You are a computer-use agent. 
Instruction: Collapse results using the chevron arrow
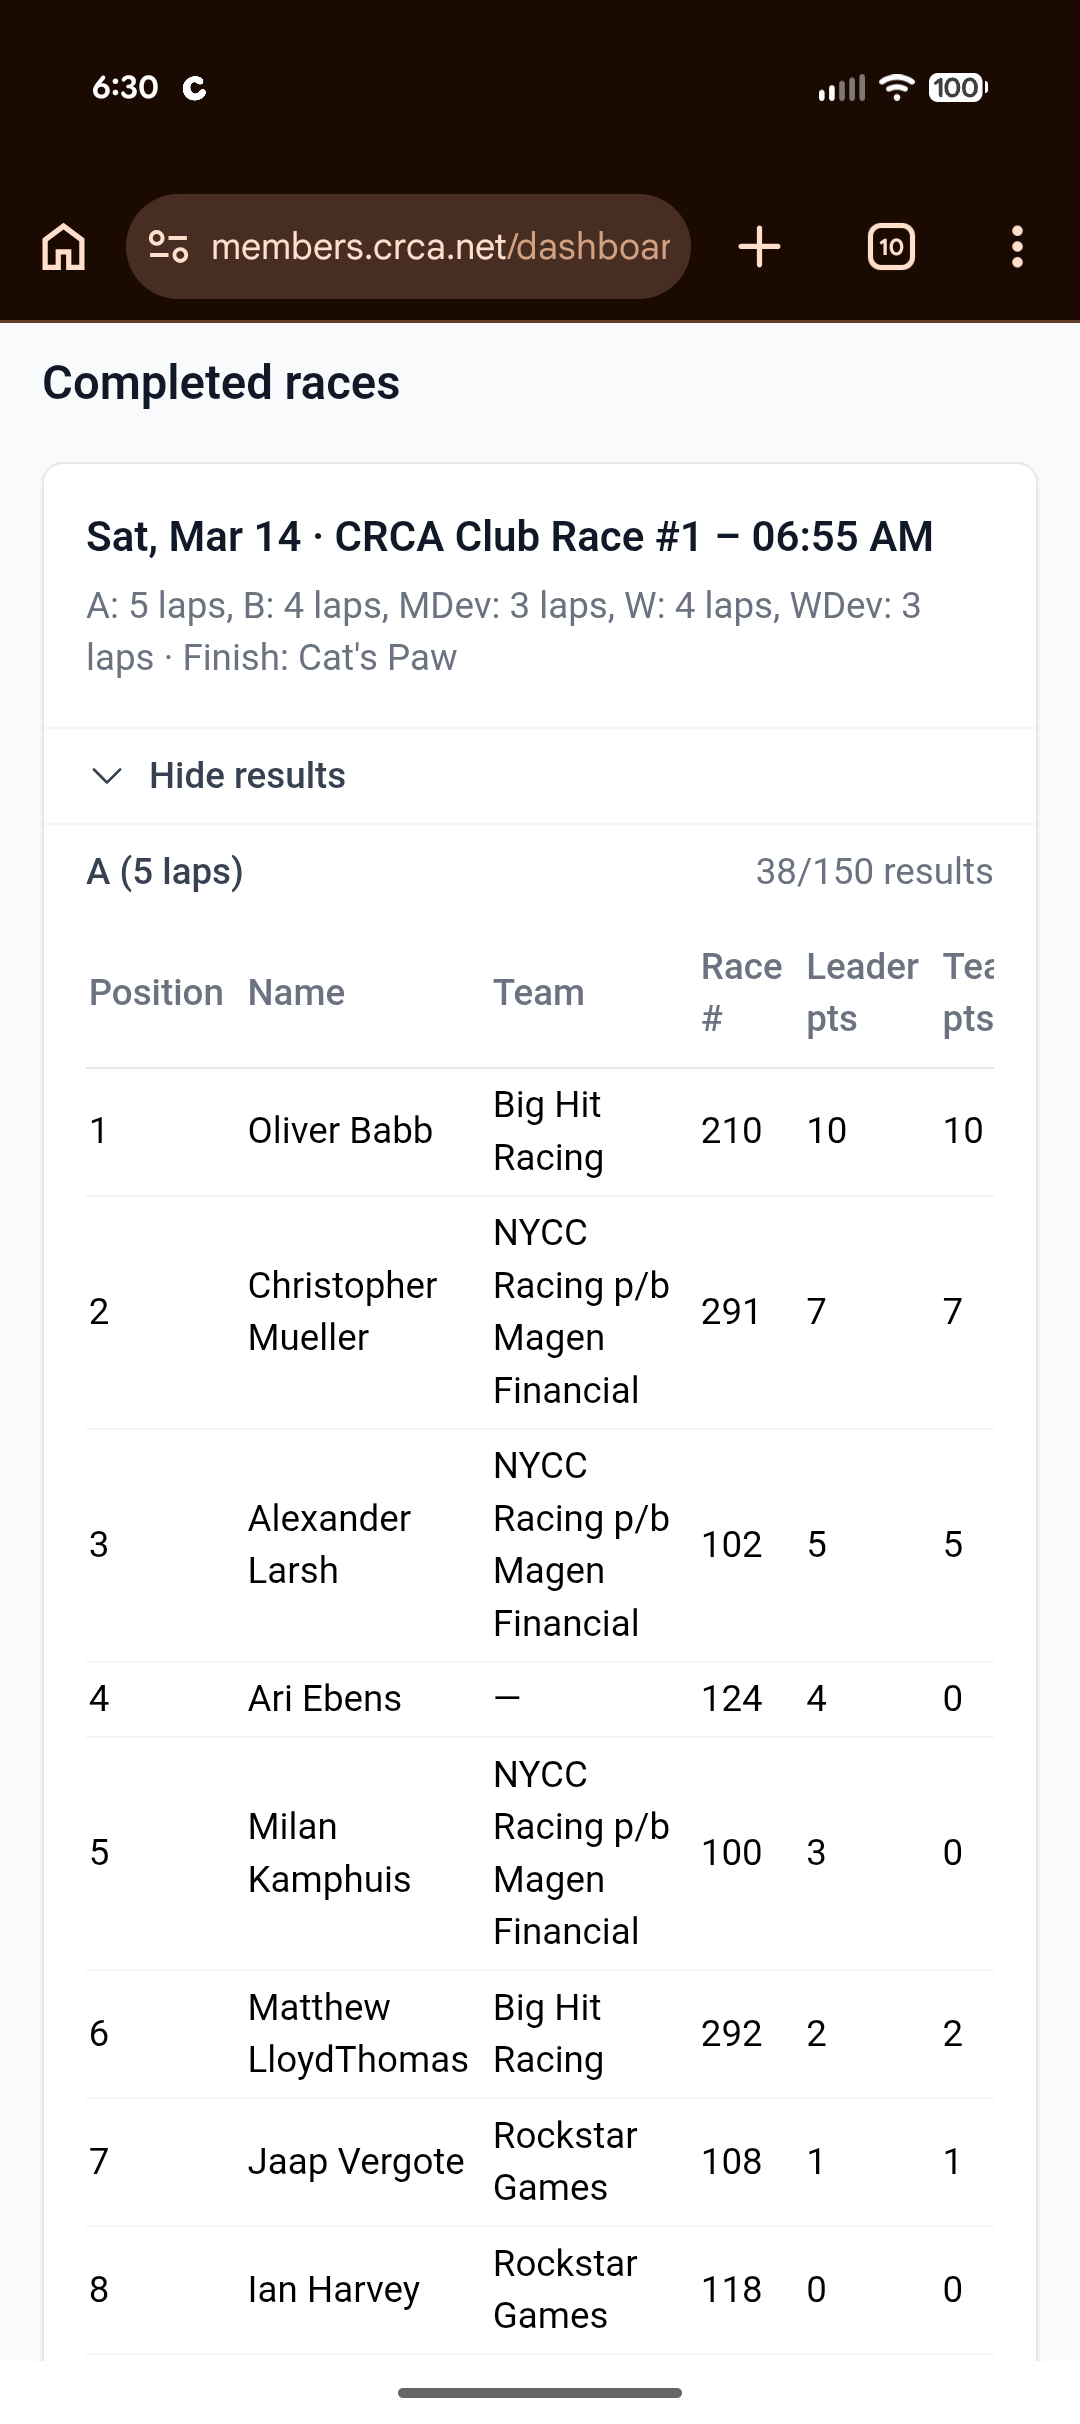tap(106, 776)
